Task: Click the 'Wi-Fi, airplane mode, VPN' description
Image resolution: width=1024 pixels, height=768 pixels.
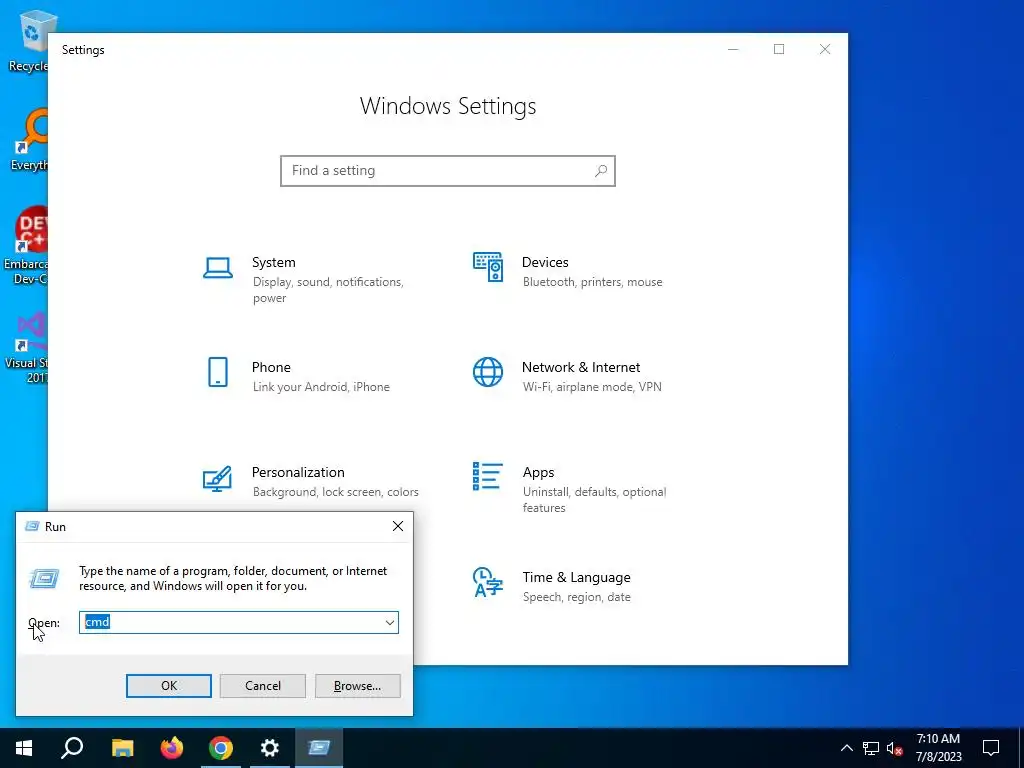Action: point(592,387)
